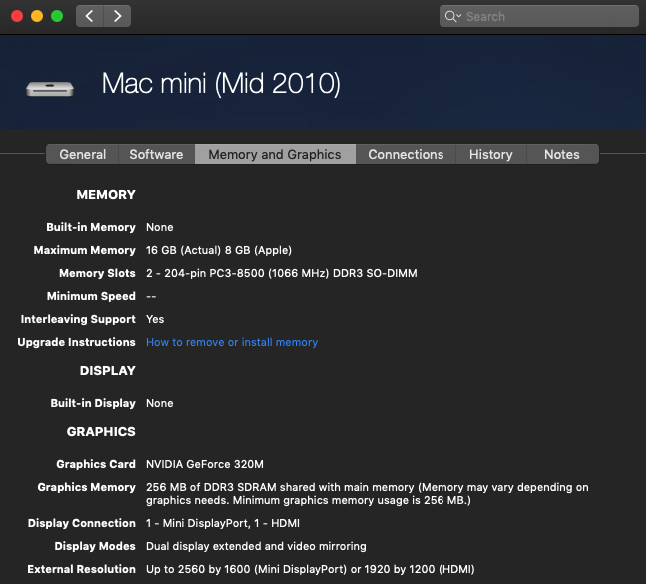Select the '2 - 204-pin PC3-8500' memory slots value
Image resolution: width=646 pixels, height=584 pixels.
point(282,273)
